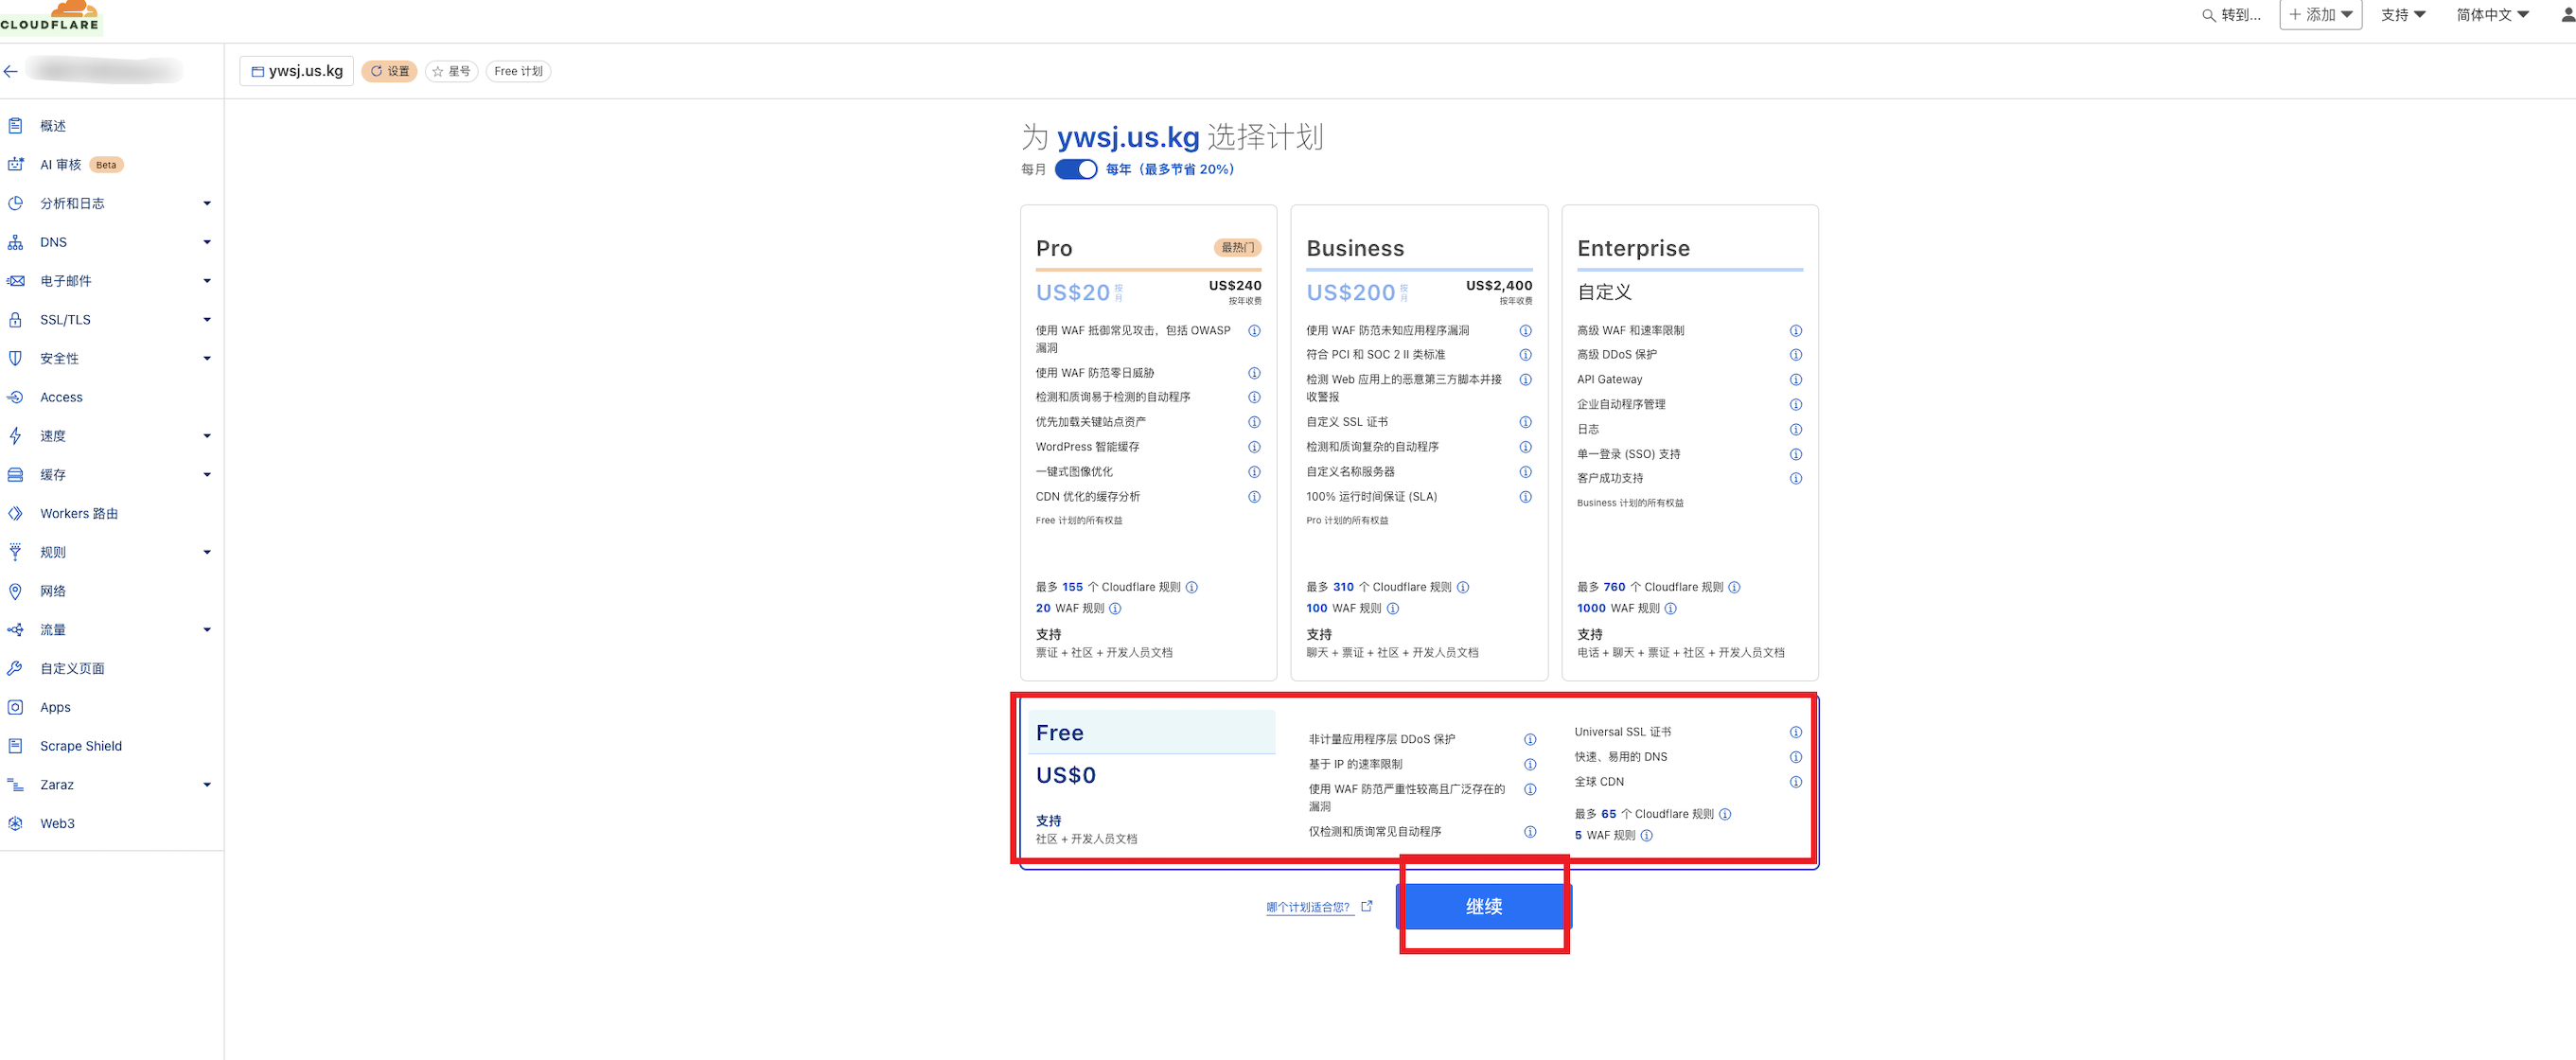This screenshot has height=1060, width=2576.
Task: Open AI 审核 Beta sidebar item
Action: click(x=81, y=164)
